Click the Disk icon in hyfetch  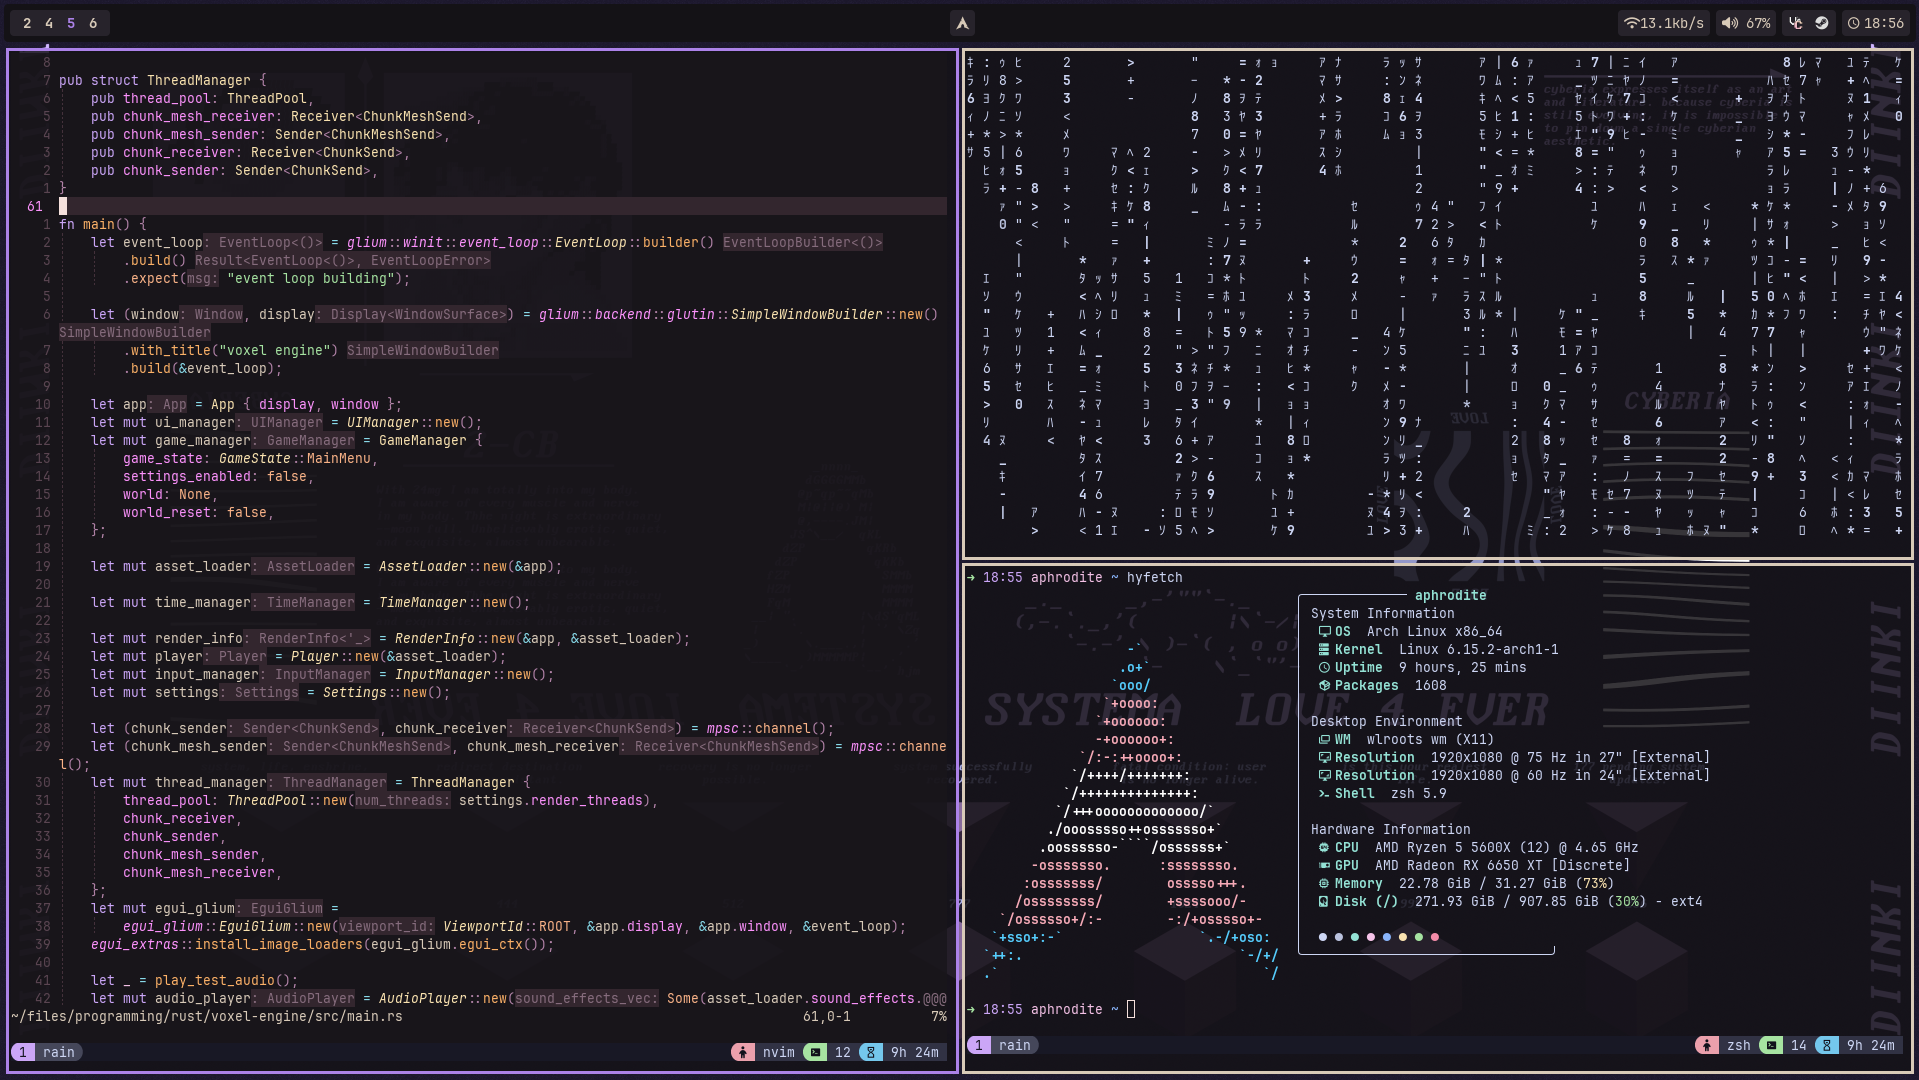tap(1324, 902)
